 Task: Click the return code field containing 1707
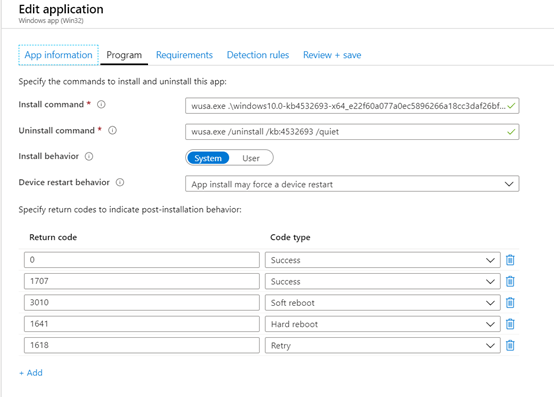[x=142, y=282]
